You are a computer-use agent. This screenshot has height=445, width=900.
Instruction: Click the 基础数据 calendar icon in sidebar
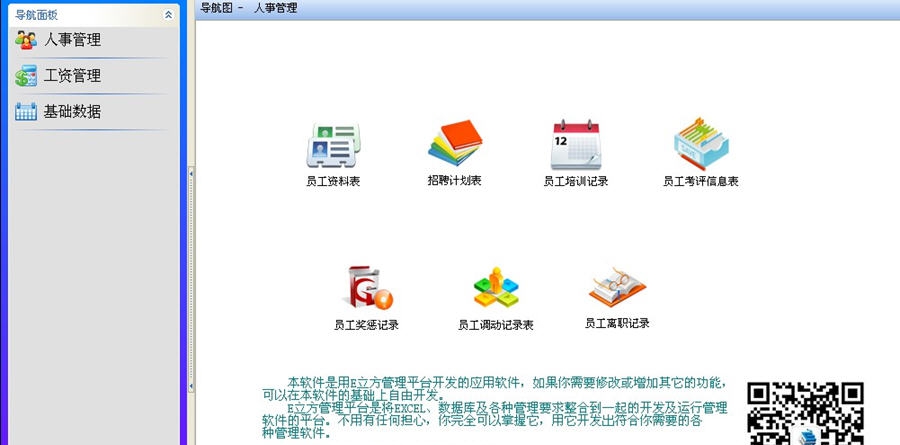tap(26, 111)
